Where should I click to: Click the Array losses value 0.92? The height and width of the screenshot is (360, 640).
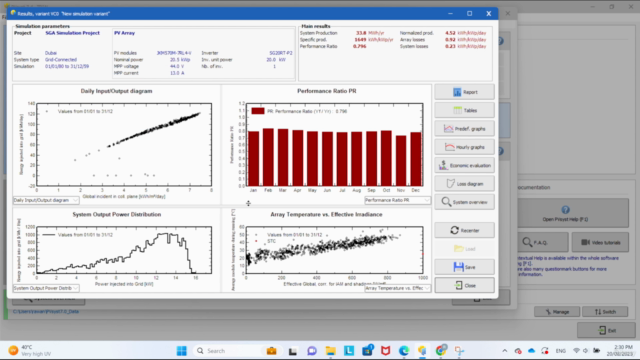point(450,40)
